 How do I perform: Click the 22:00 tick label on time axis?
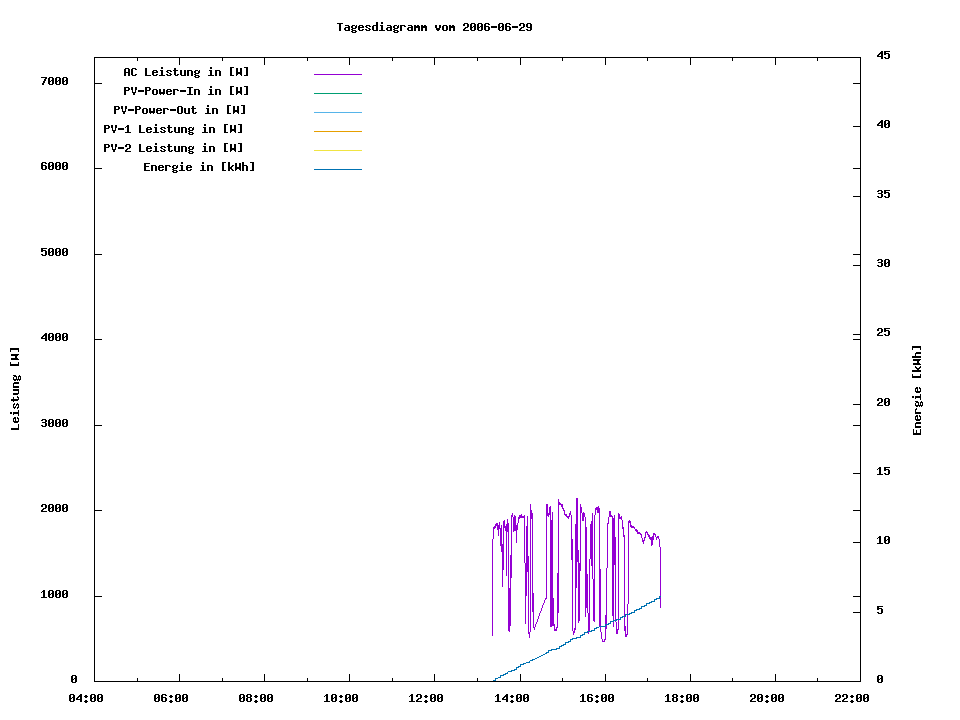pyautogui.click(x=851, y=698)
